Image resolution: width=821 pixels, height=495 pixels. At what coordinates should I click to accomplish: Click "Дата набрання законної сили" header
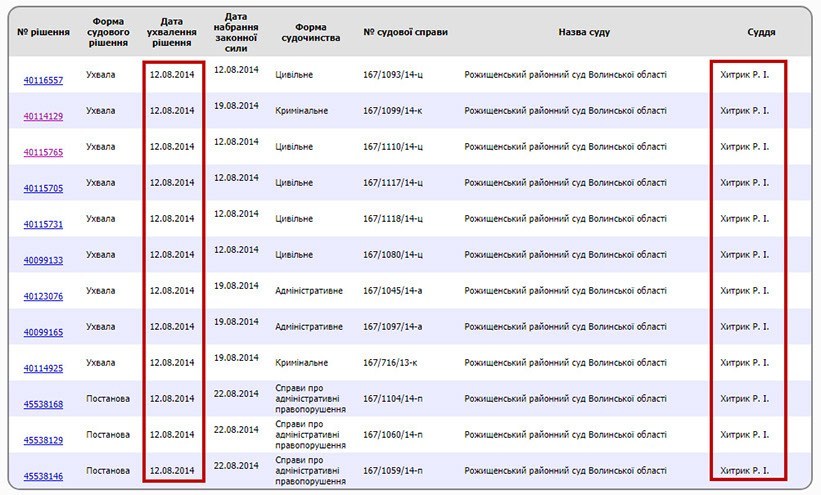pyautogui.click(x=236, y=32)
